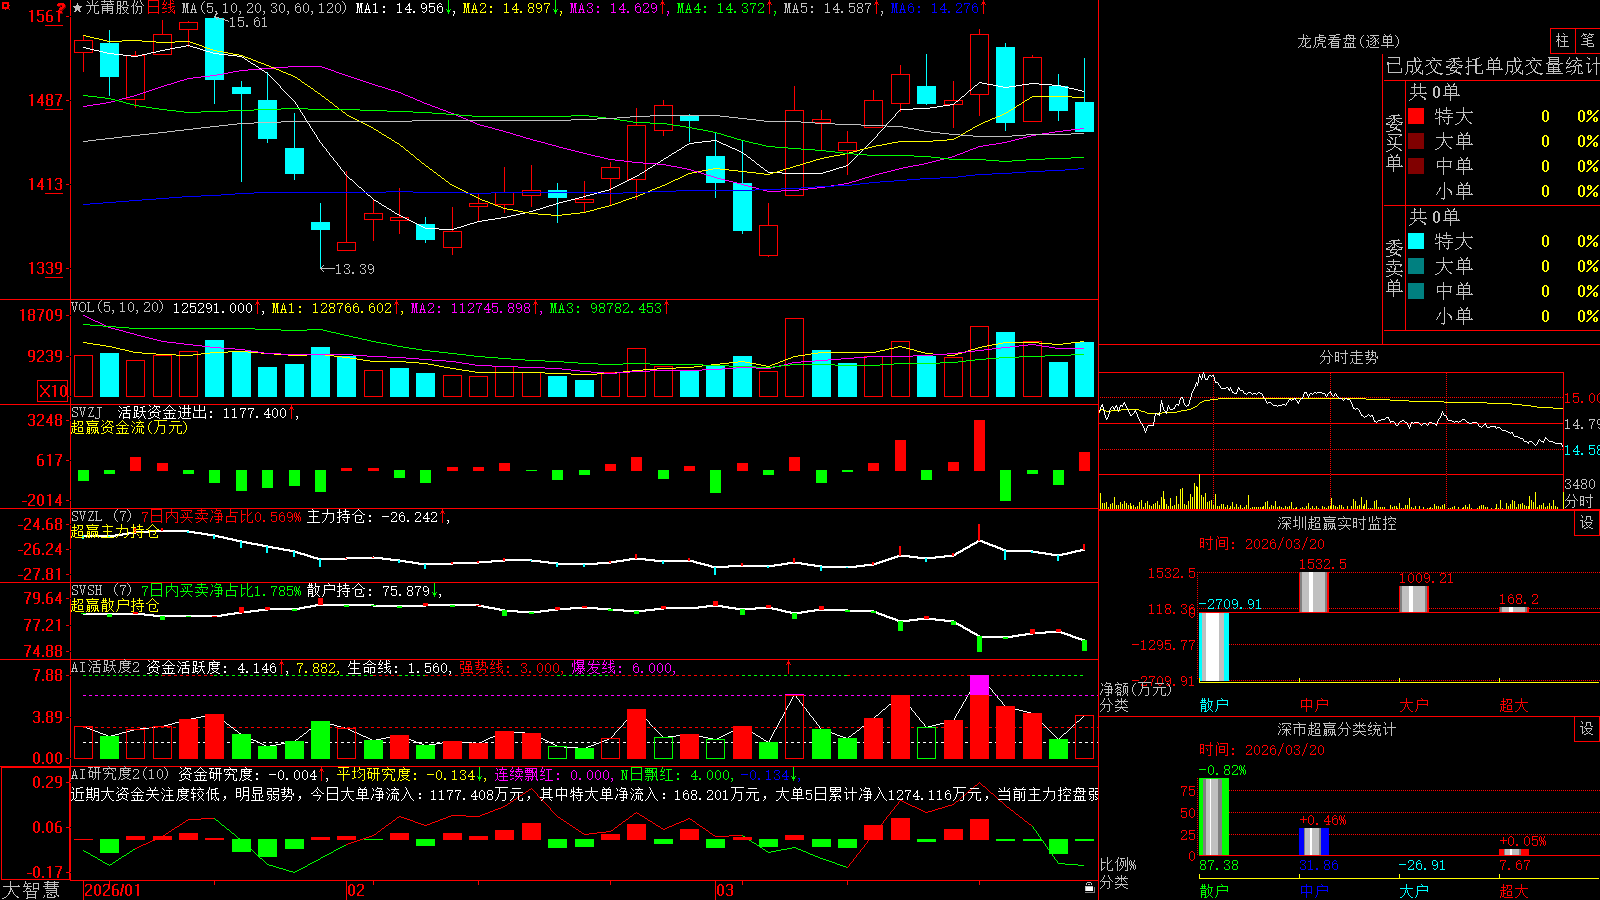Select the 龙虎看盘(逐单) panel title

[1348, 41]
